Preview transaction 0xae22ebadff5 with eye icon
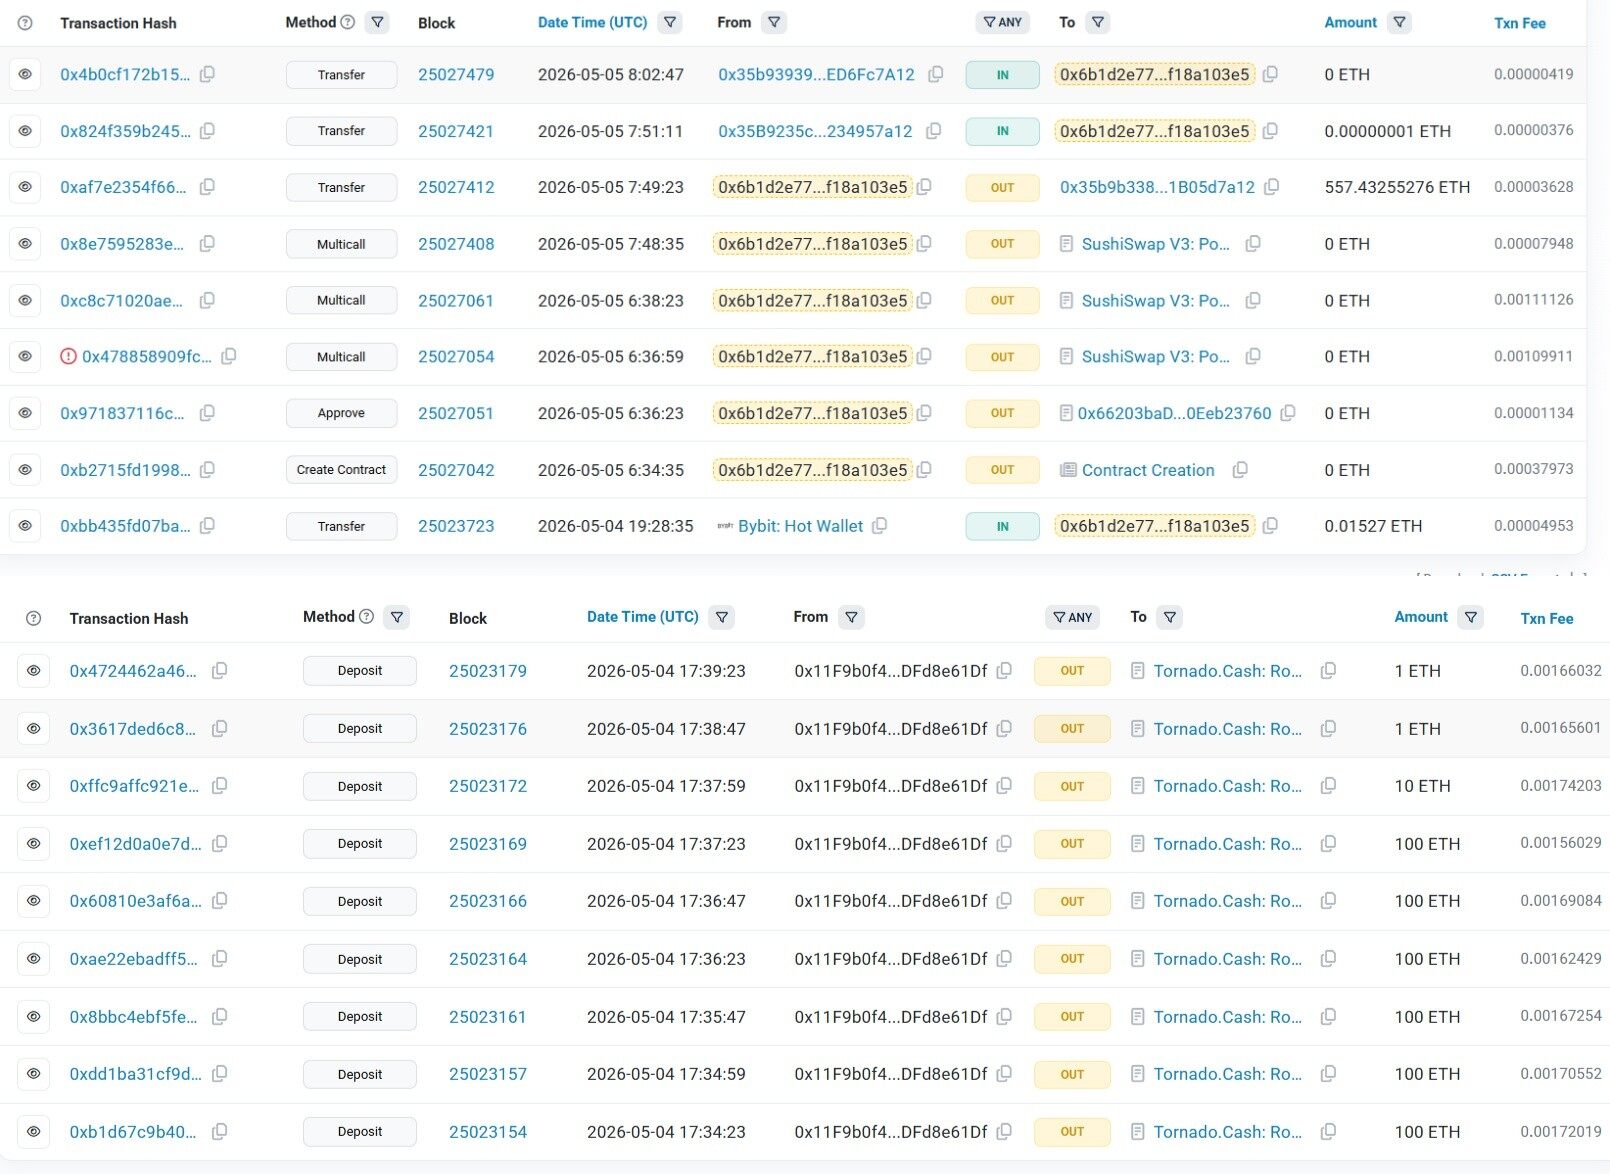This screenshot has width=1610, height=1174. pos(33,959)
